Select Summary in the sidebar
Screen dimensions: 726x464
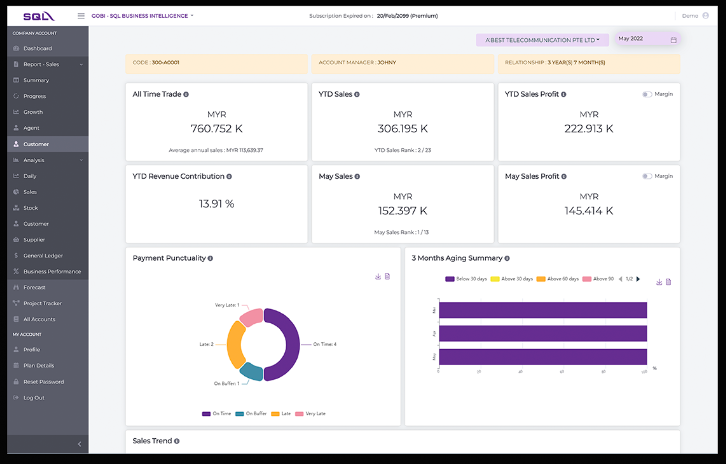(48, 80)
